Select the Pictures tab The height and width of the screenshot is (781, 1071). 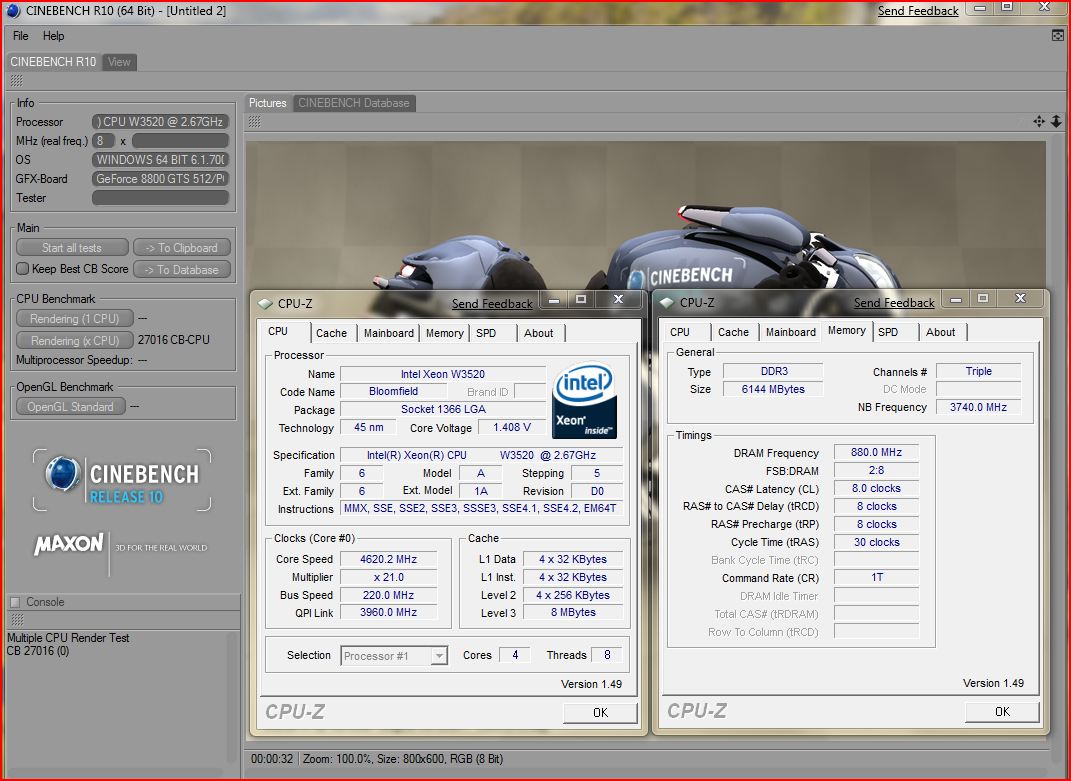coord(268,102)
